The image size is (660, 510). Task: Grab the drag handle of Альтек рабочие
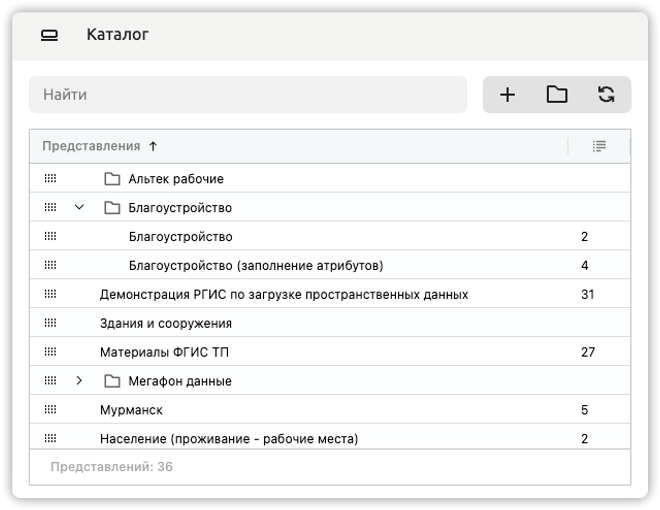[x=50, y=178]
